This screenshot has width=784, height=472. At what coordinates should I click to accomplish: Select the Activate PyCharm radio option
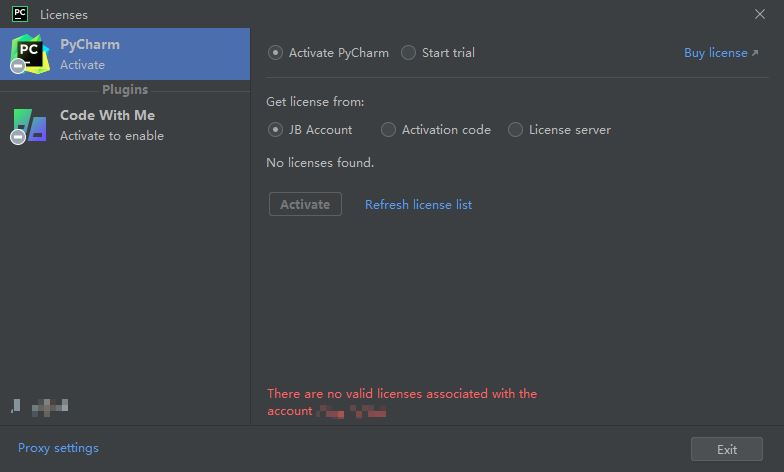click(x=275, y=52)
